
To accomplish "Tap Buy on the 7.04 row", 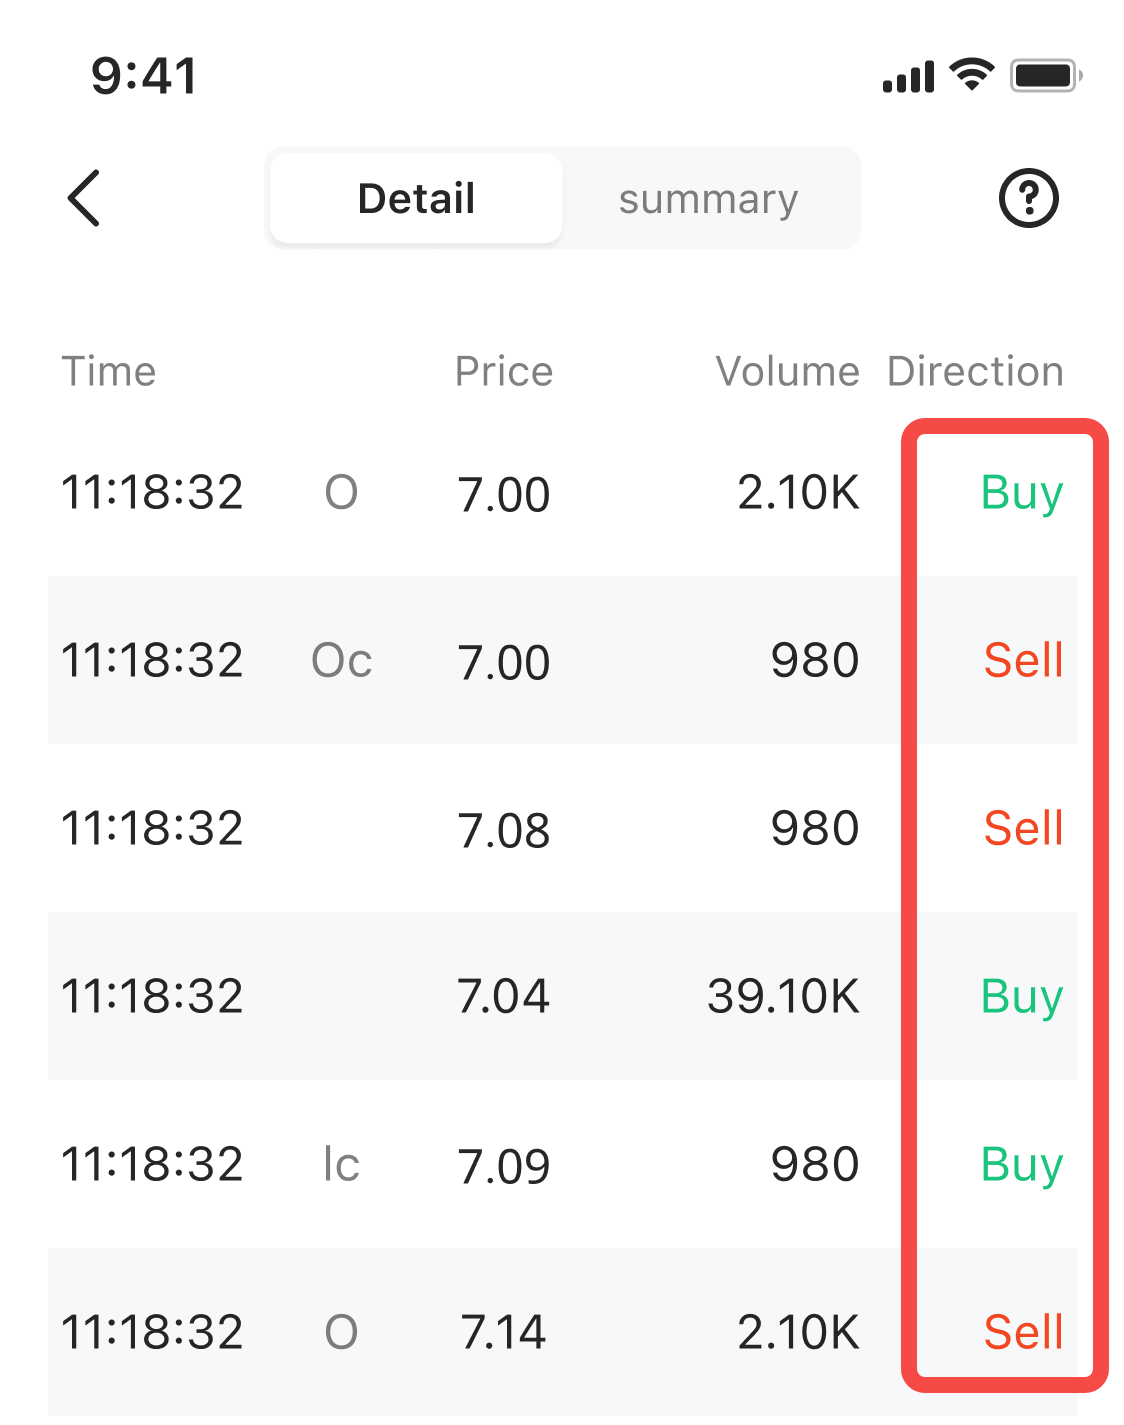I will point(1021,997).
